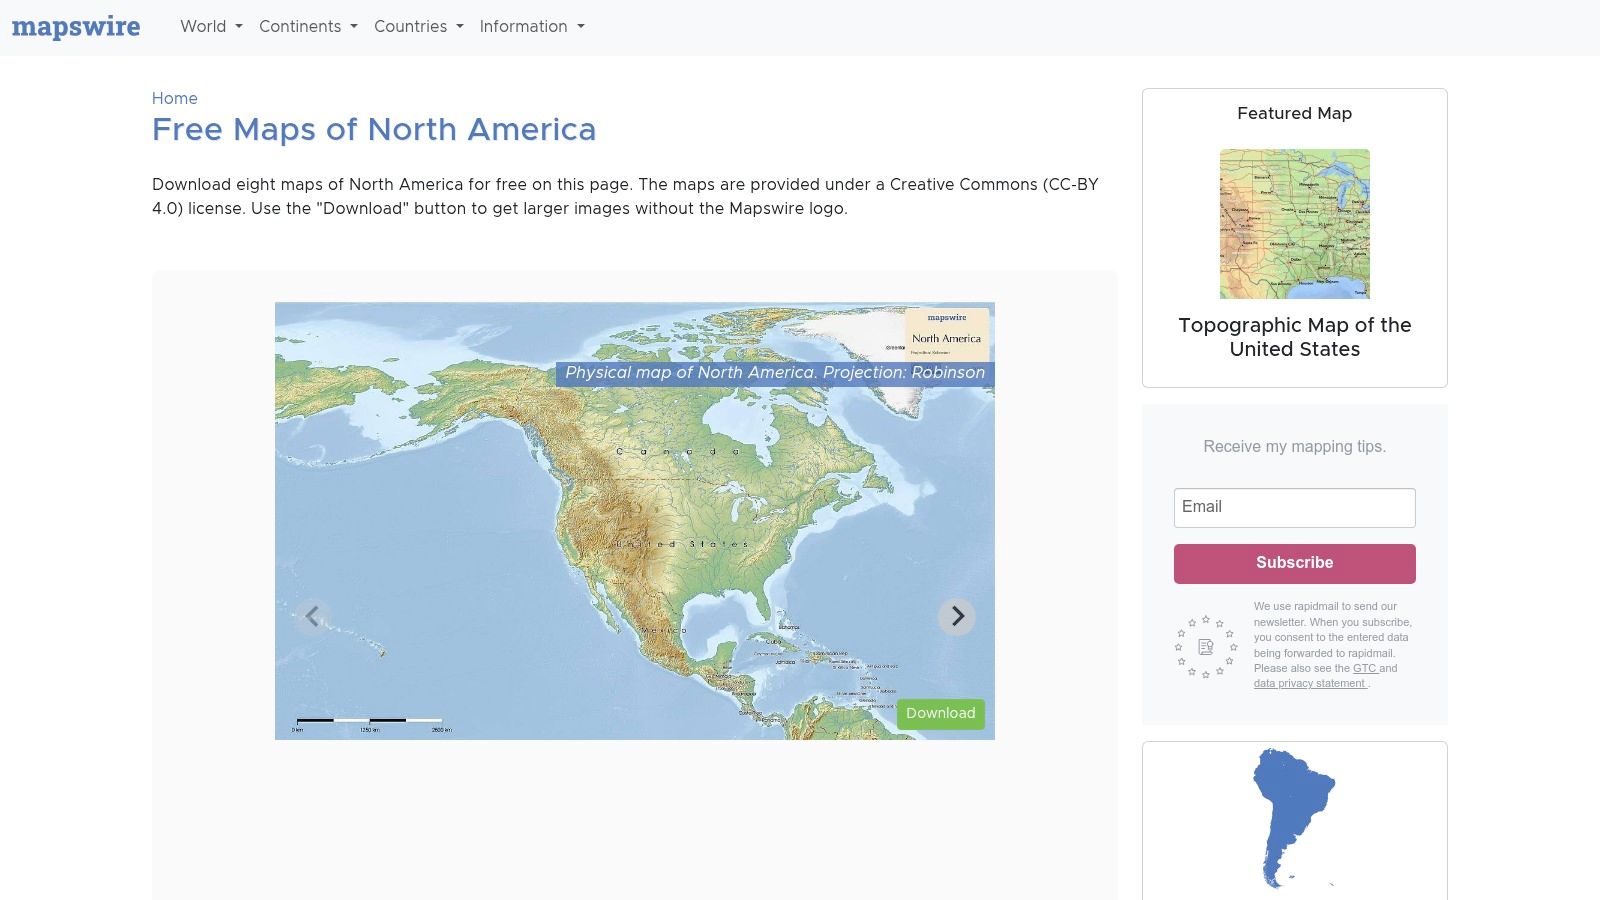Expand the Continents dropdown
Screen dimensions: 1600x900
(308, 27)
